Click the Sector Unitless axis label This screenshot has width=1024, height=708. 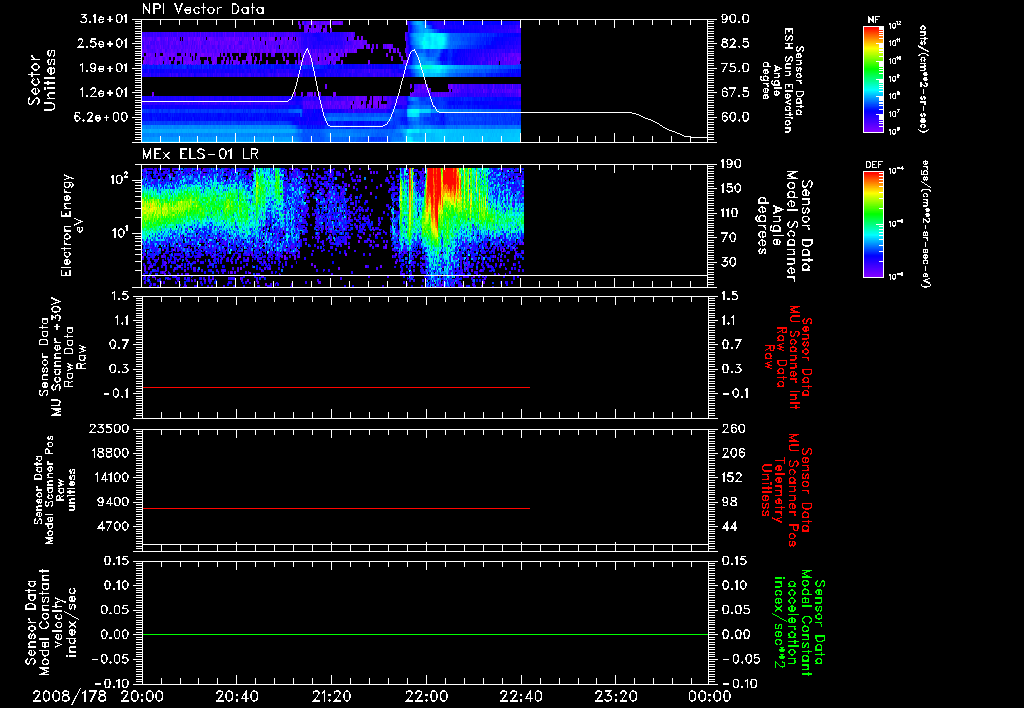[42, 80]
